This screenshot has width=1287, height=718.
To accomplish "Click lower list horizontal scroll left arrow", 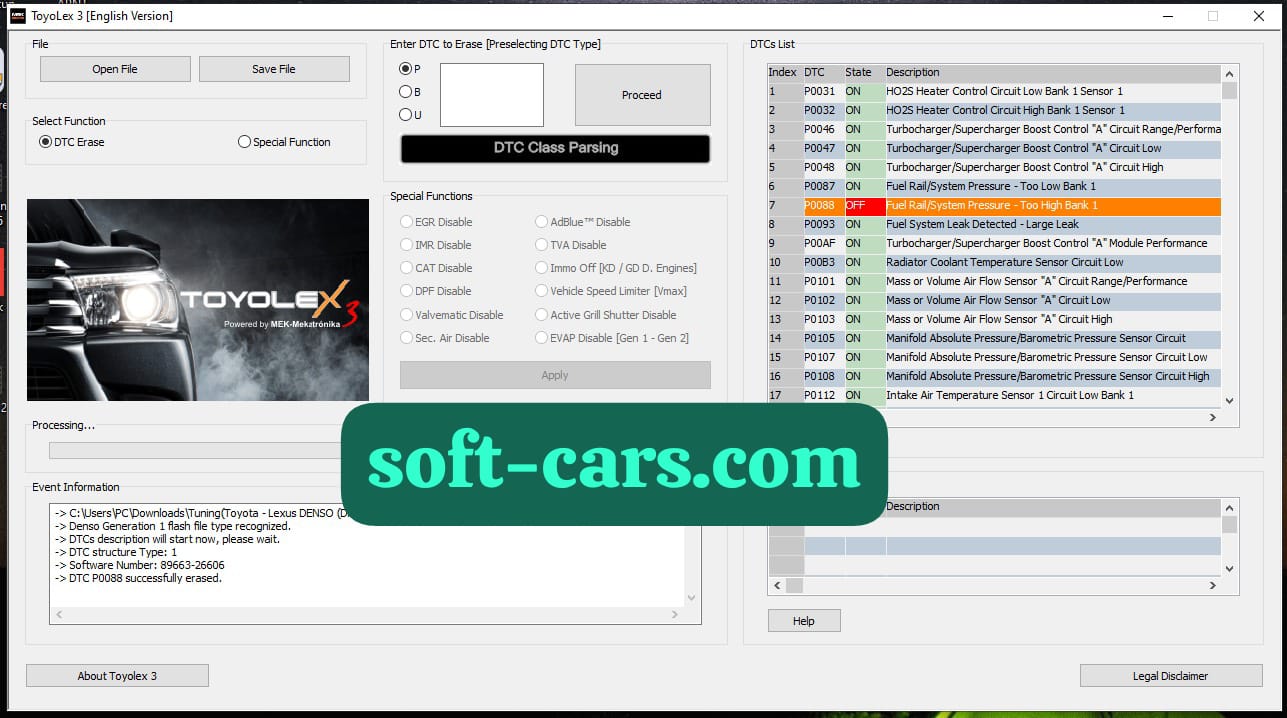I will coord(776,585).
